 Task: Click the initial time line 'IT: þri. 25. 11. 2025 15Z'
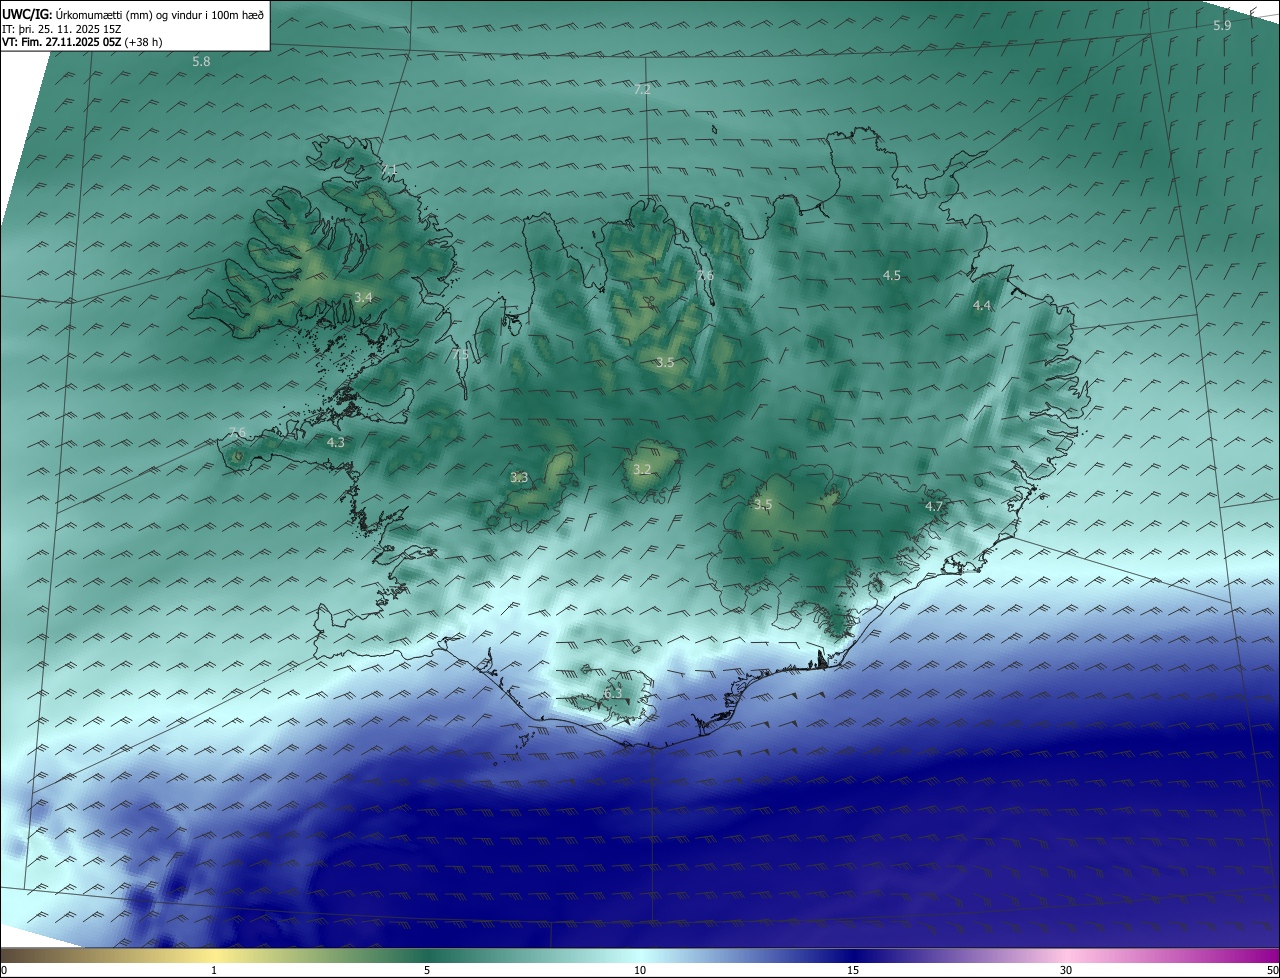(x=62, y=29)
